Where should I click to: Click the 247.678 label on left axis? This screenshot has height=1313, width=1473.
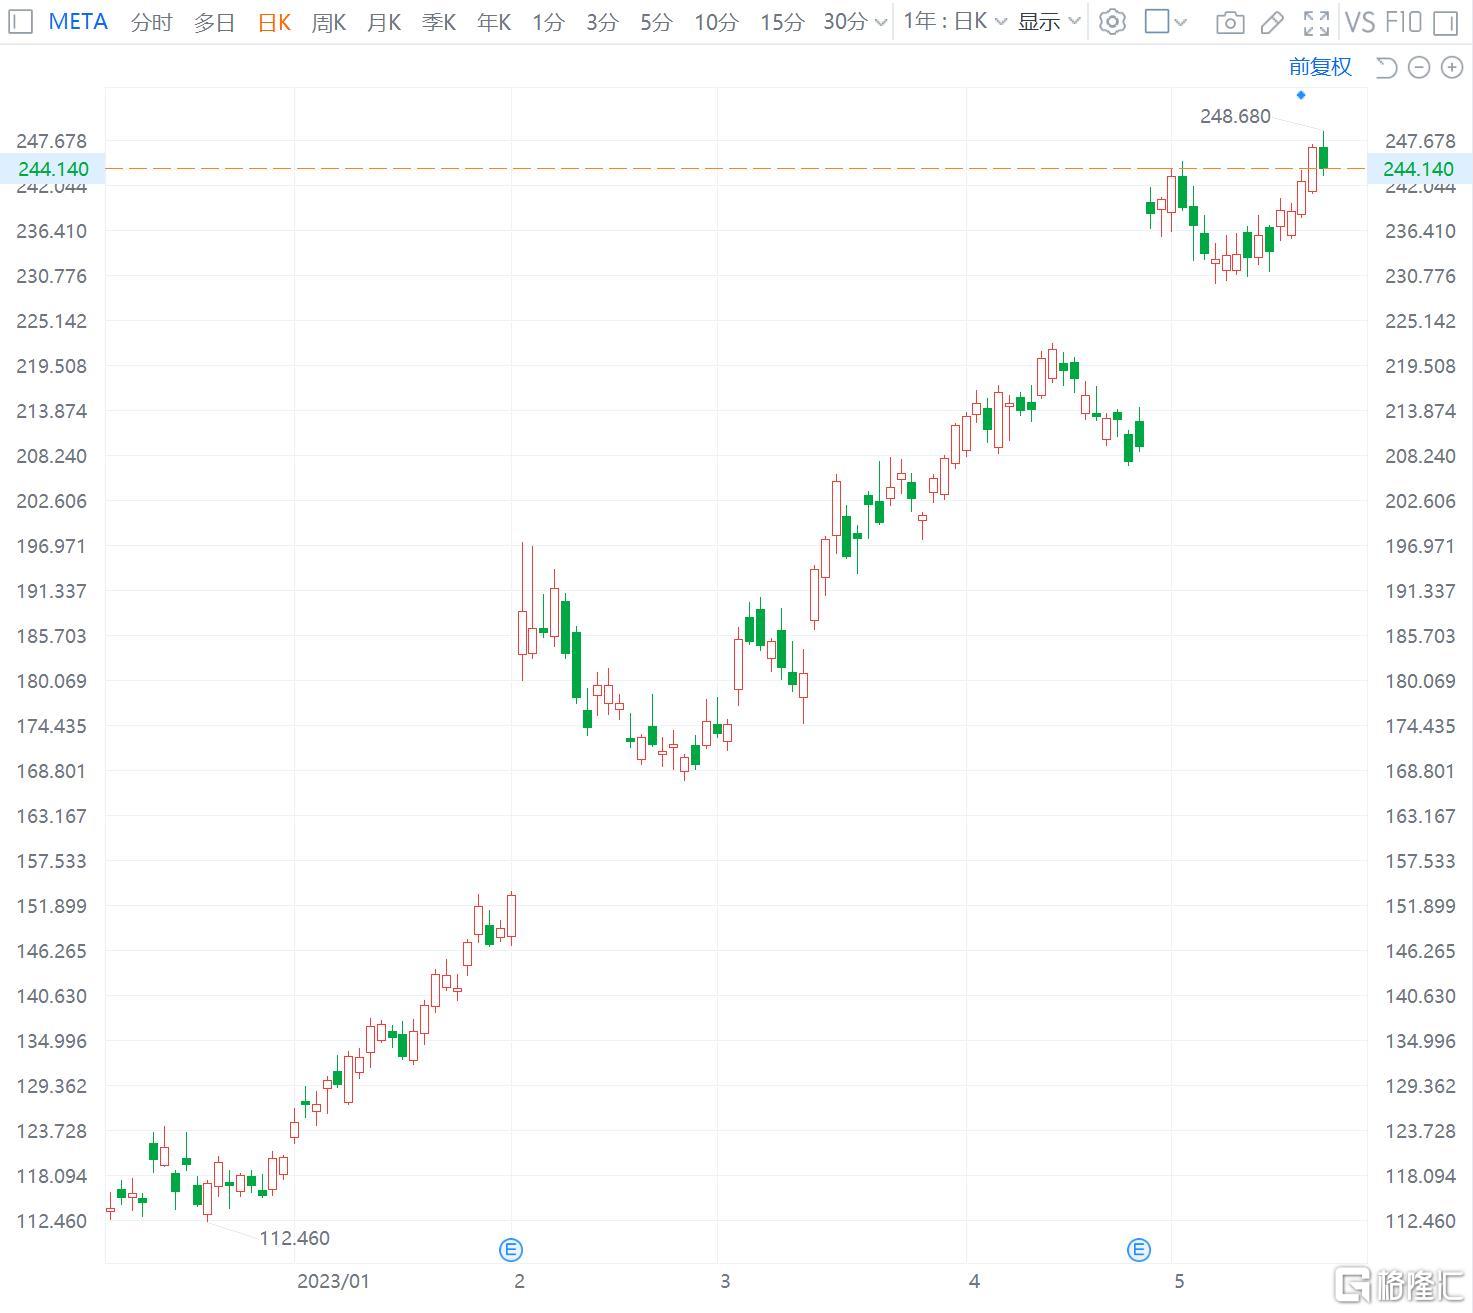click(51, 141)
